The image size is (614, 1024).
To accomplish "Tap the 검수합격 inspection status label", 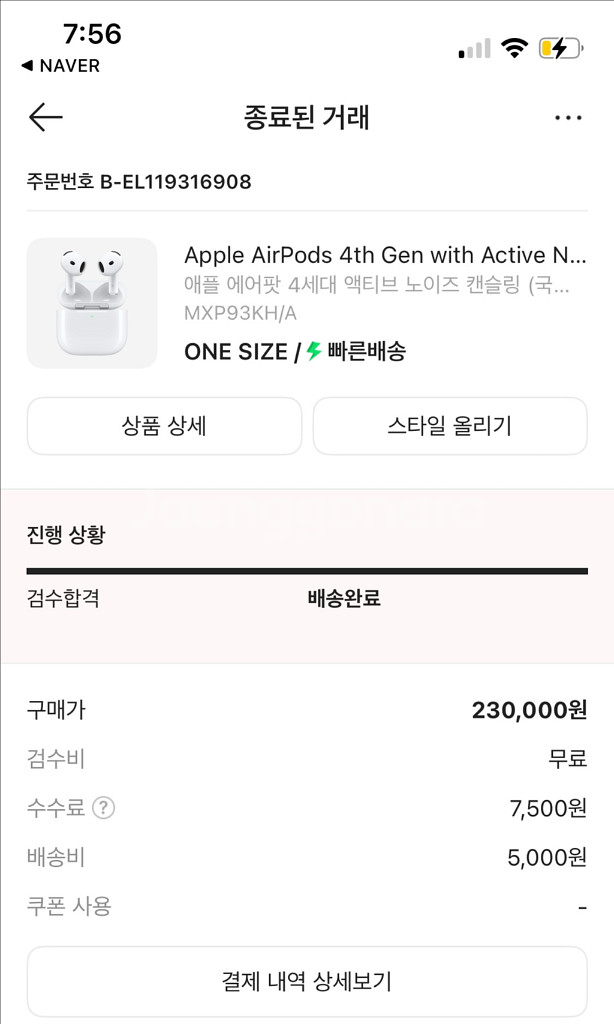I will click(63, 599).
